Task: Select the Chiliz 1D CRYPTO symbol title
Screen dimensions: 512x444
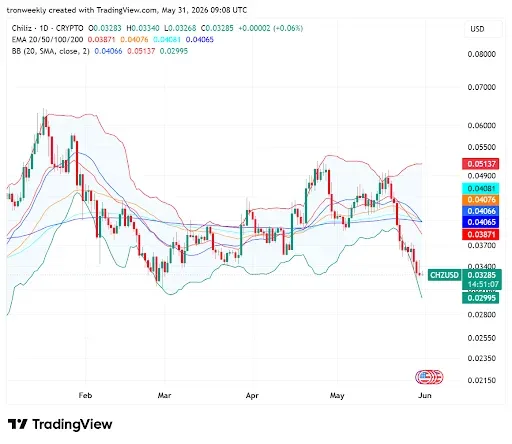Action: point(47,28)
